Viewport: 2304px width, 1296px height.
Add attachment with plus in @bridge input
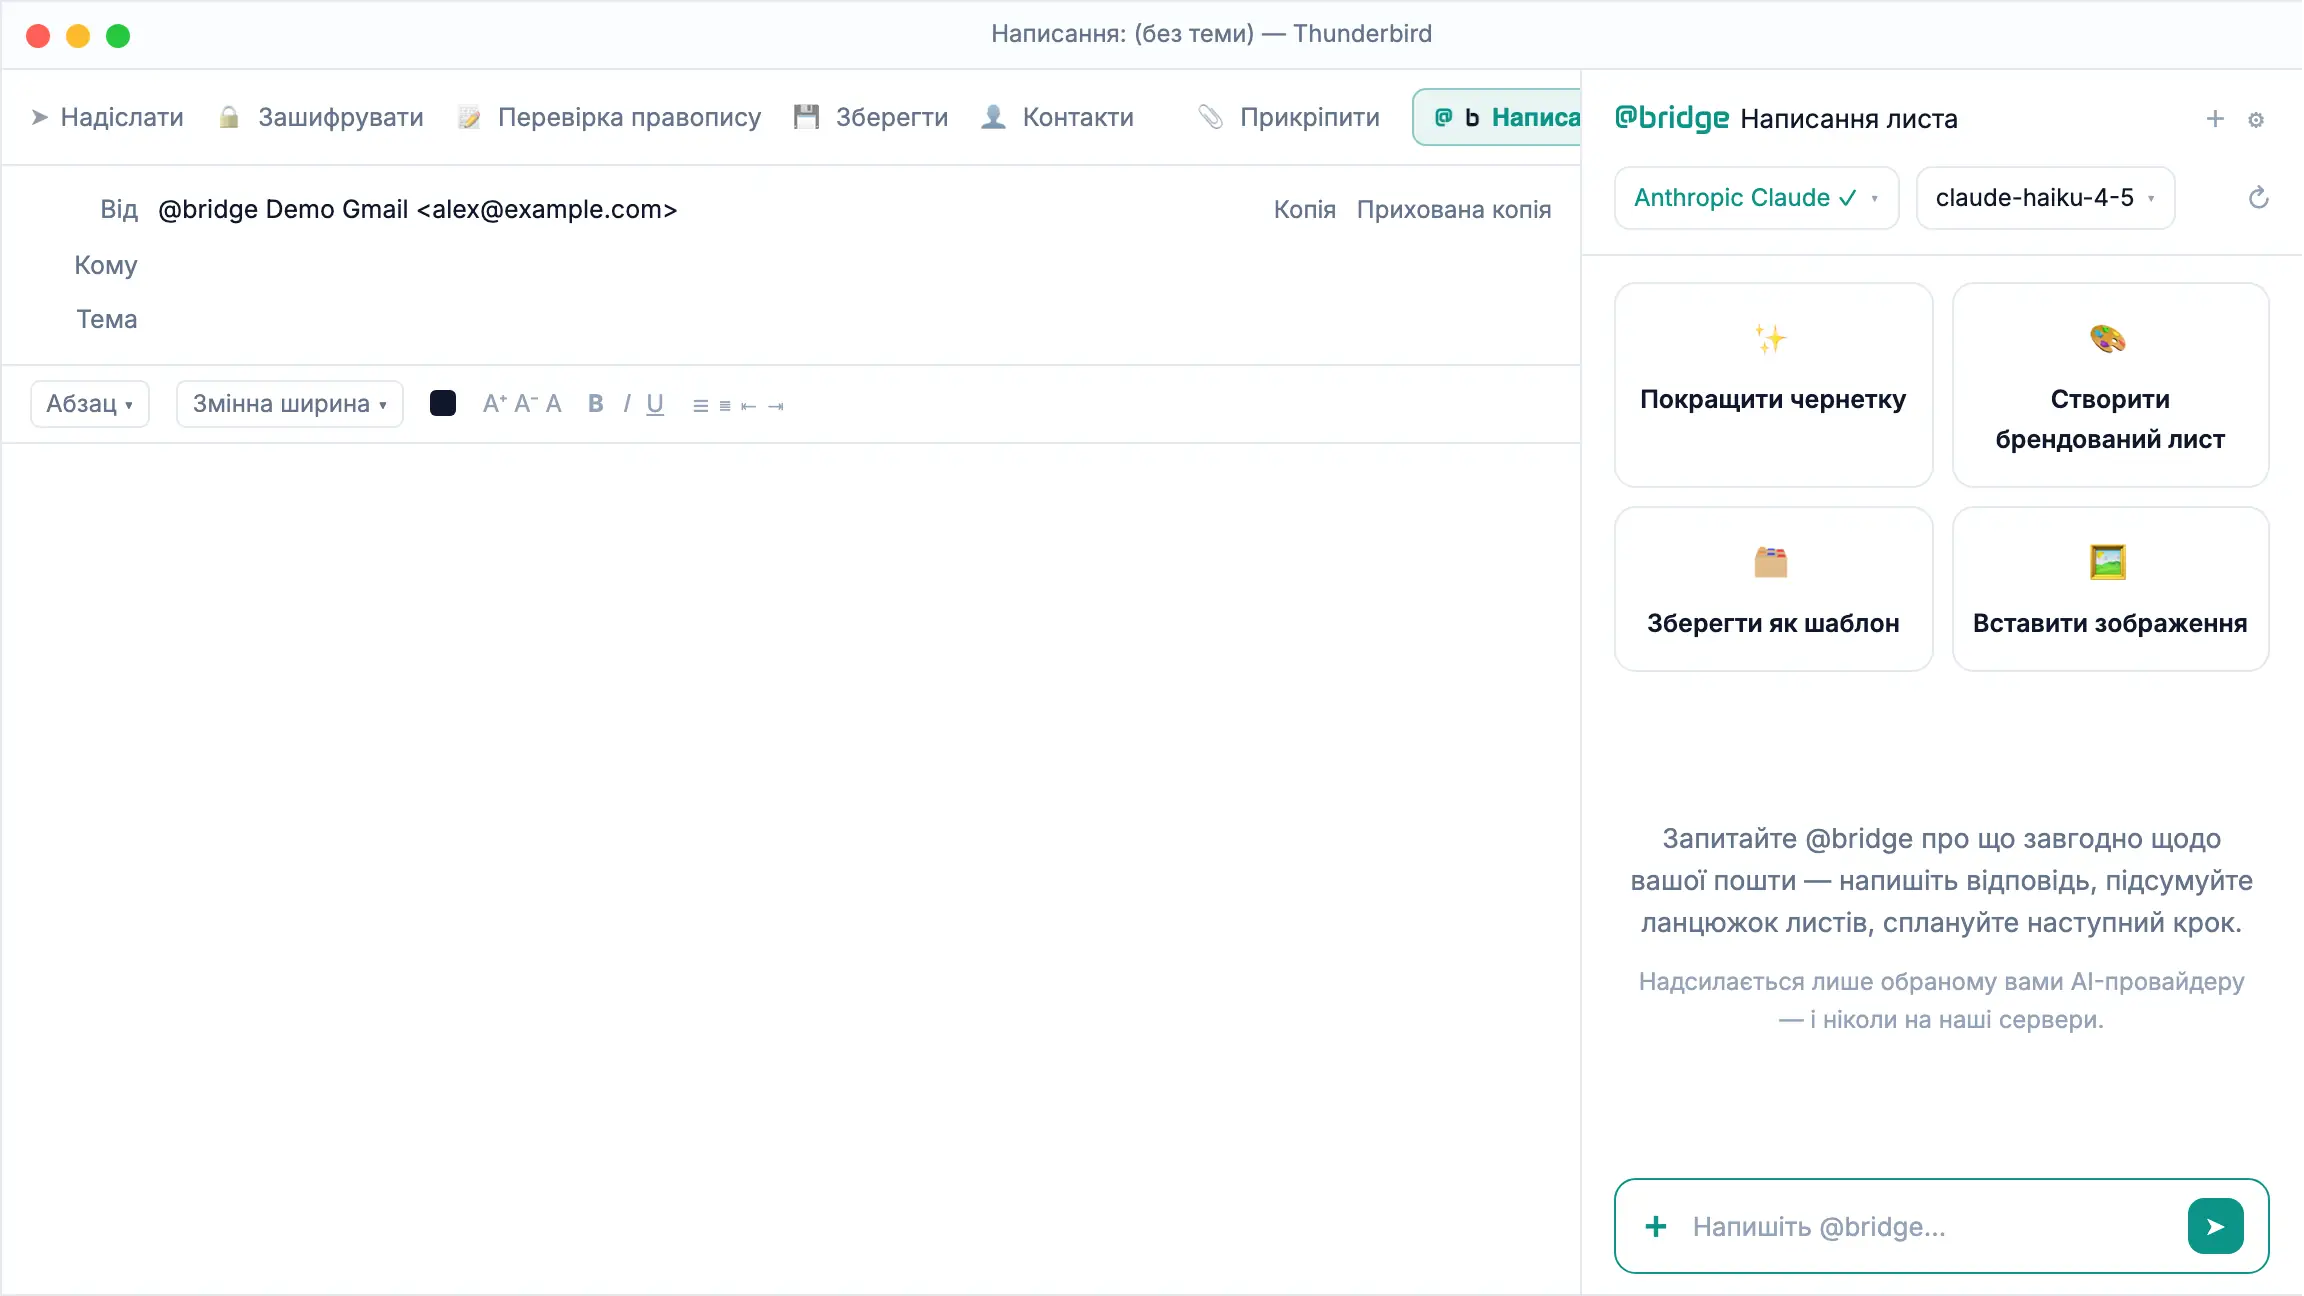coord(1656,1226)
